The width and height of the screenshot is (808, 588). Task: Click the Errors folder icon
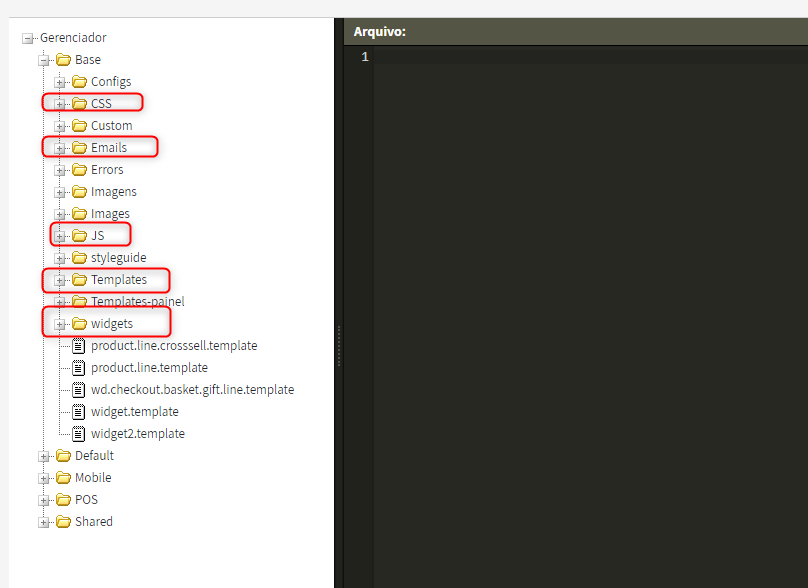tap(79, 170)
